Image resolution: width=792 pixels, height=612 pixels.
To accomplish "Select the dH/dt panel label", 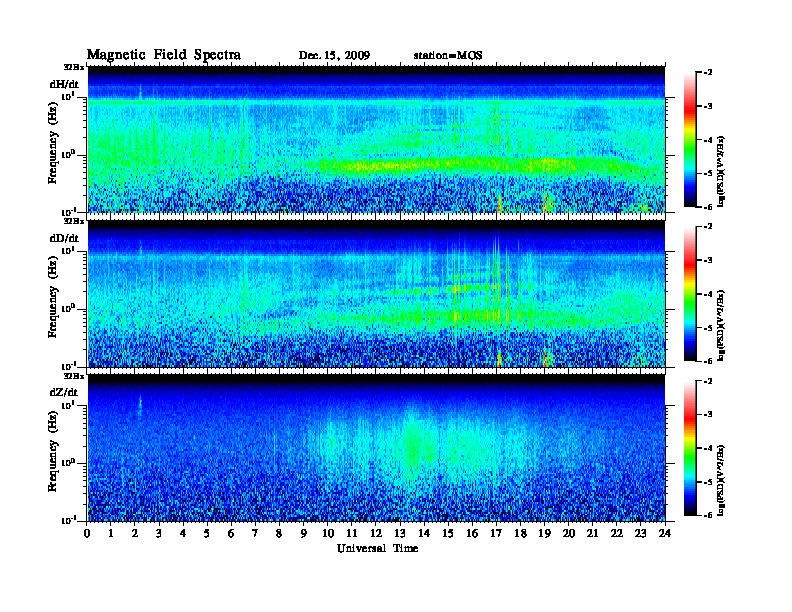I will 64,84.
